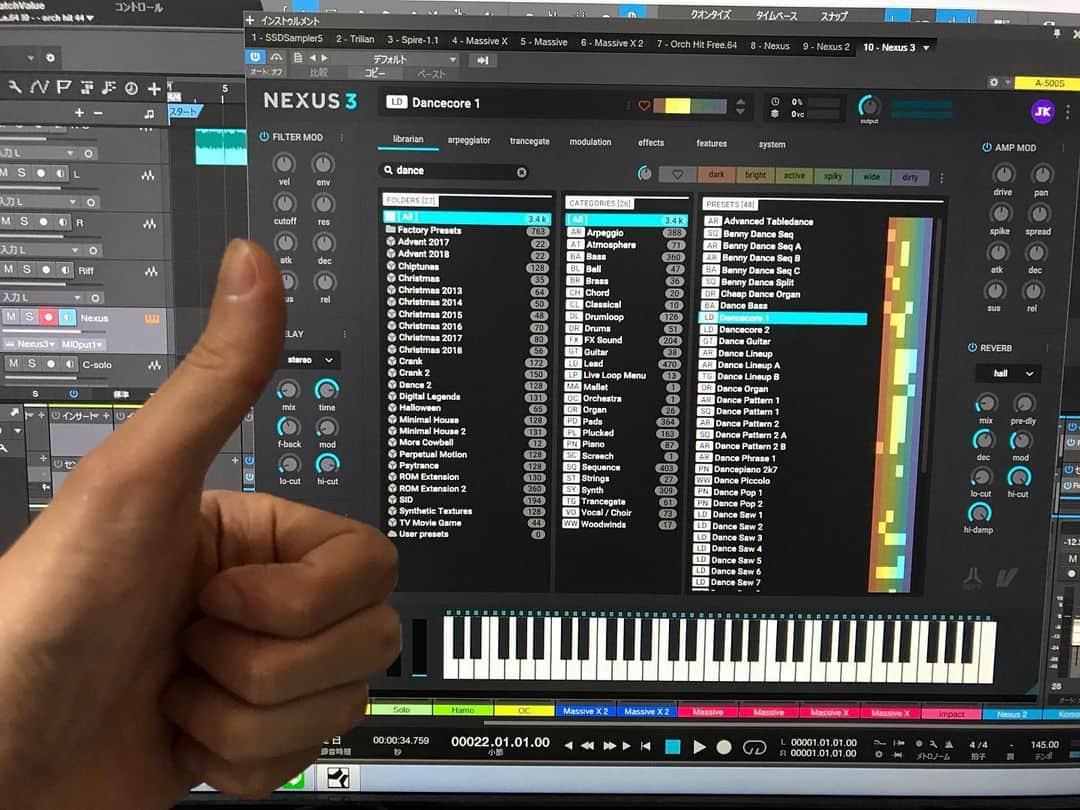Rewind using the transport bar
The width and height of the screenshot is (1080, 810).
588,745
